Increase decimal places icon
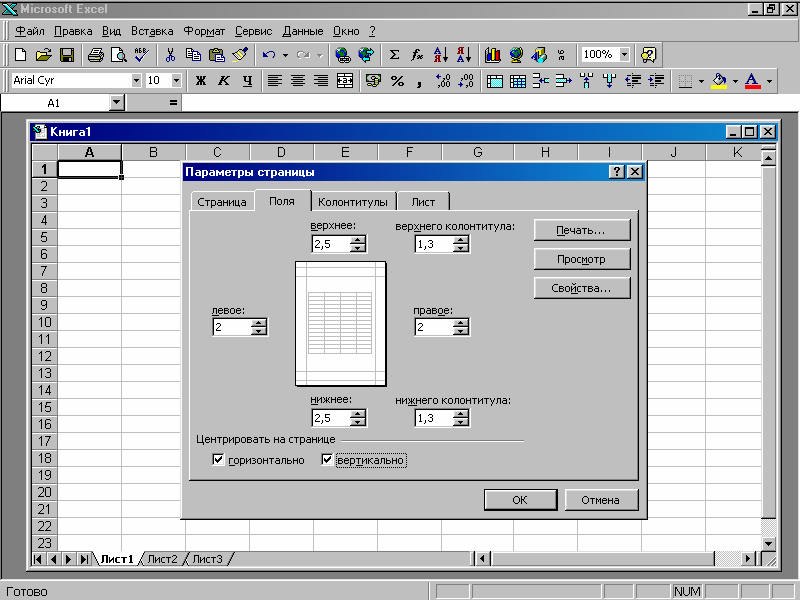This screenshot has width=800, height=600. point(443,81)
